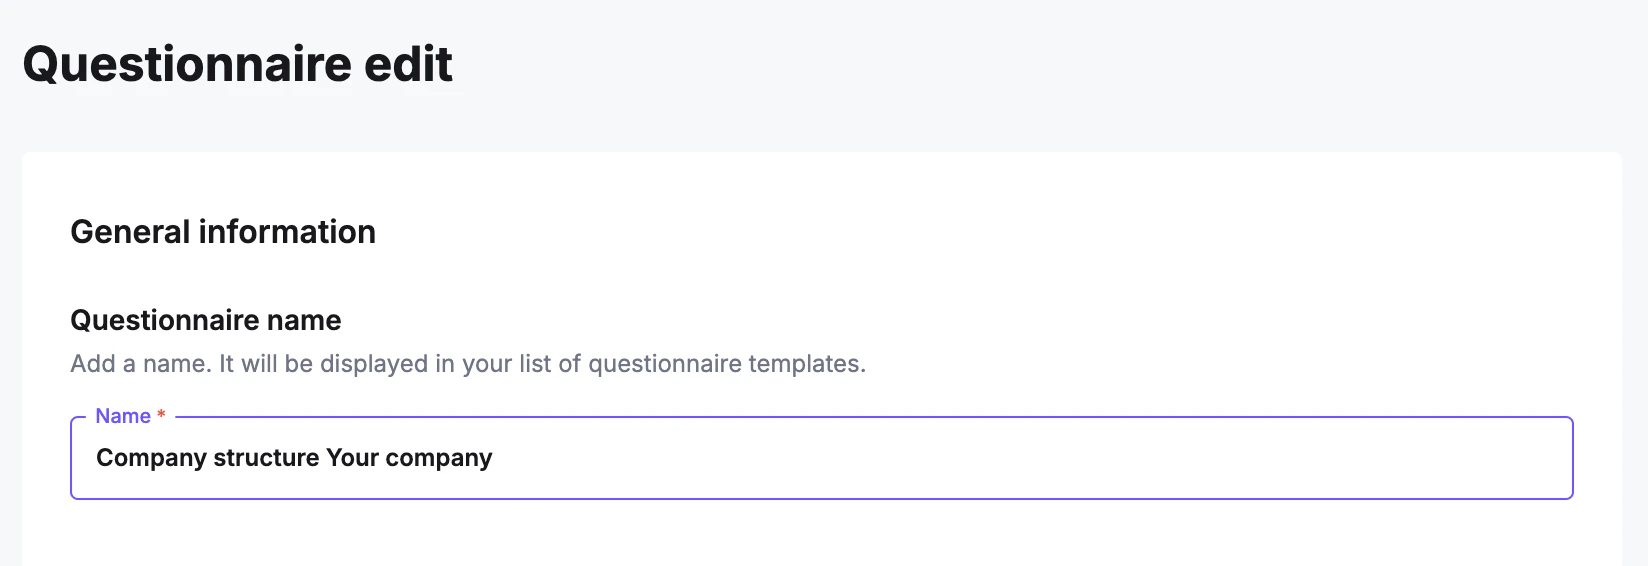
Task: Click the word "Your" in Name field
Action: pyautogui.click(x=352, y=458)
